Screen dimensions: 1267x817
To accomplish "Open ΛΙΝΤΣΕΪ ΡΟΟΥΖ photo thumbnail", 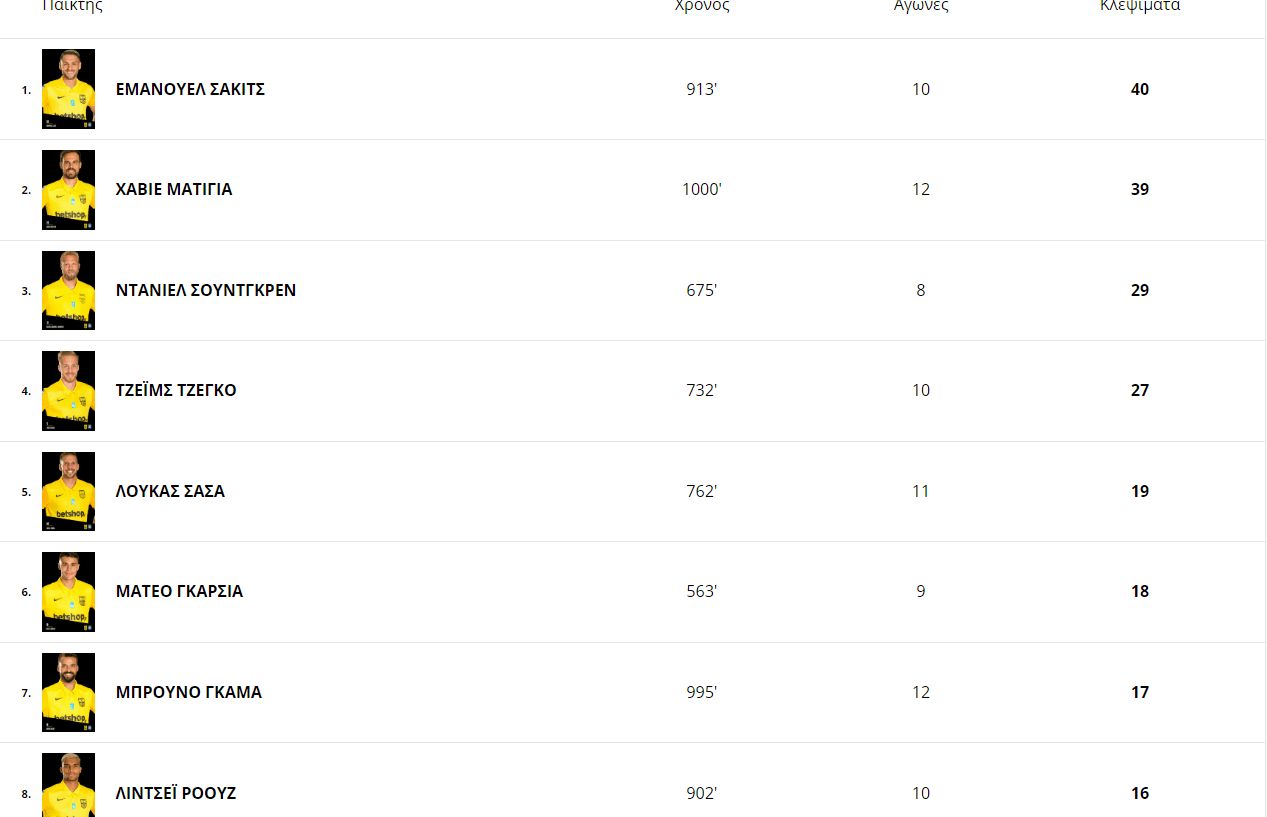I will coord(68,786).
